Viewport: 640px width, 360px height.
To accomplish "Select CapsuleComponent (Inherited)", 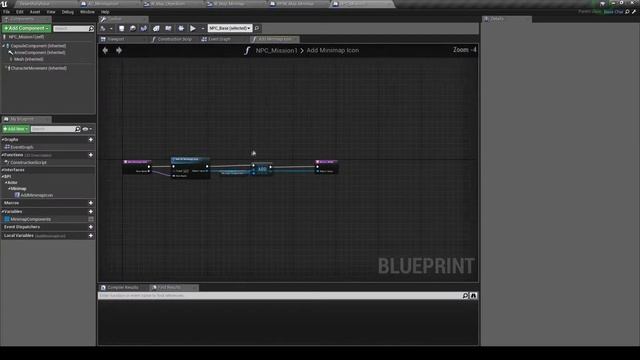I will [x=38, y=46].
